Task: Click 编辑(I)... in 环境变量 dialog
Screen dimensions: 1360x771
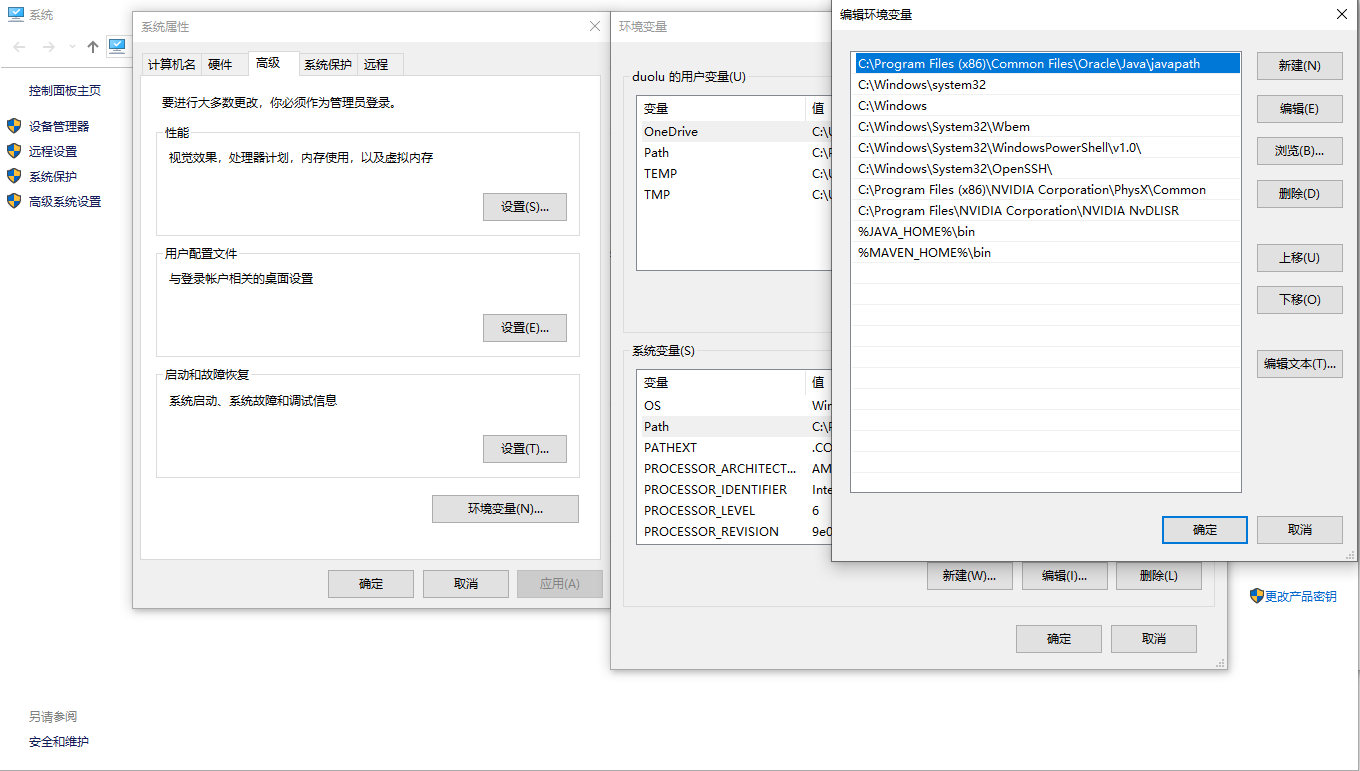Action: point(1064,576)
